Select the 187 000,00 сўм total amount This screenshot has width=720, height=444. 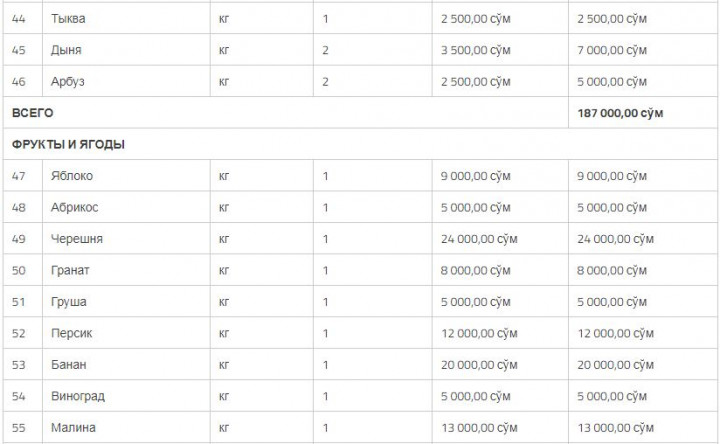click(620, 113)
